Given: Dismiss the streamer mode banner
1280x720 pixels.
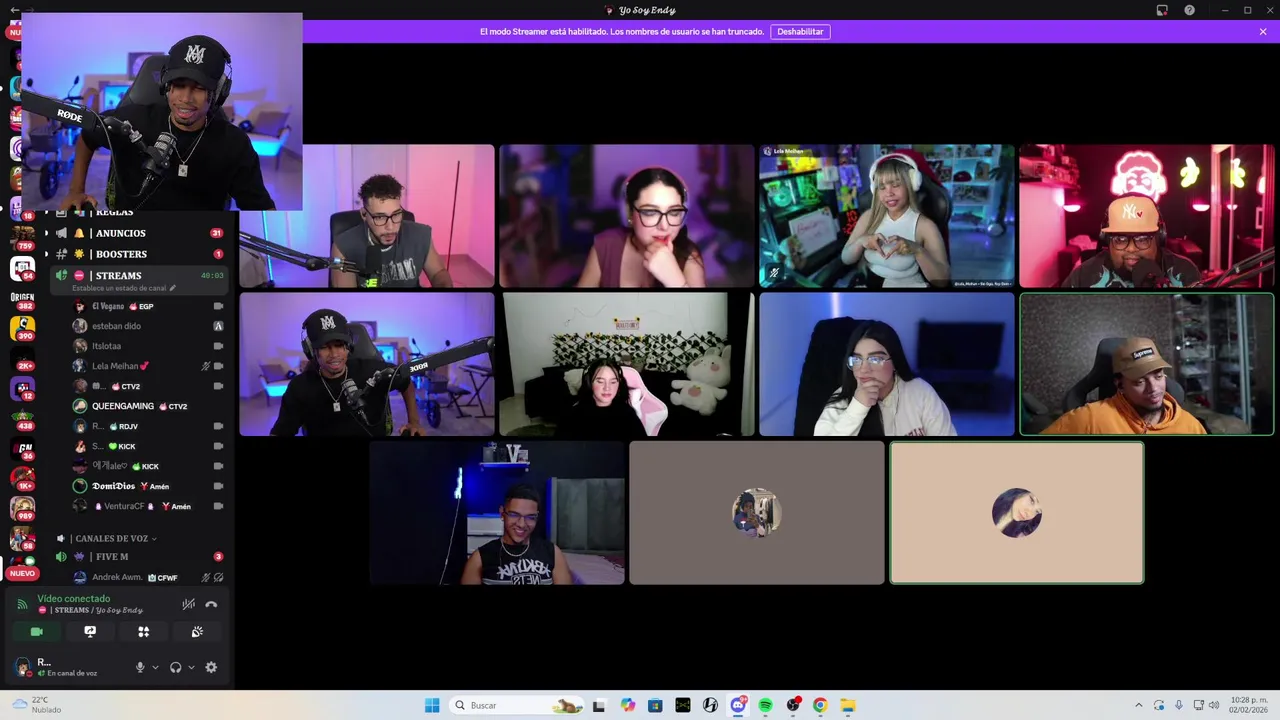Looking at the screenshot, I should coord(1263,32).
